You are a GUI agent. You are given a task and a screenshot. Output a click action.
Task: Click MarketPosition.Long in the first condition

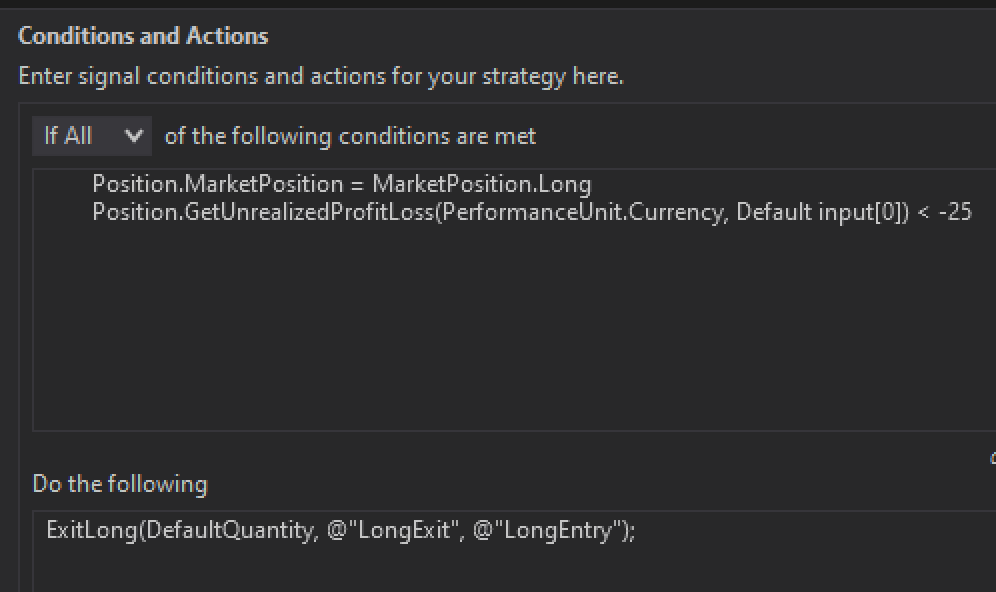pos(481,185)
